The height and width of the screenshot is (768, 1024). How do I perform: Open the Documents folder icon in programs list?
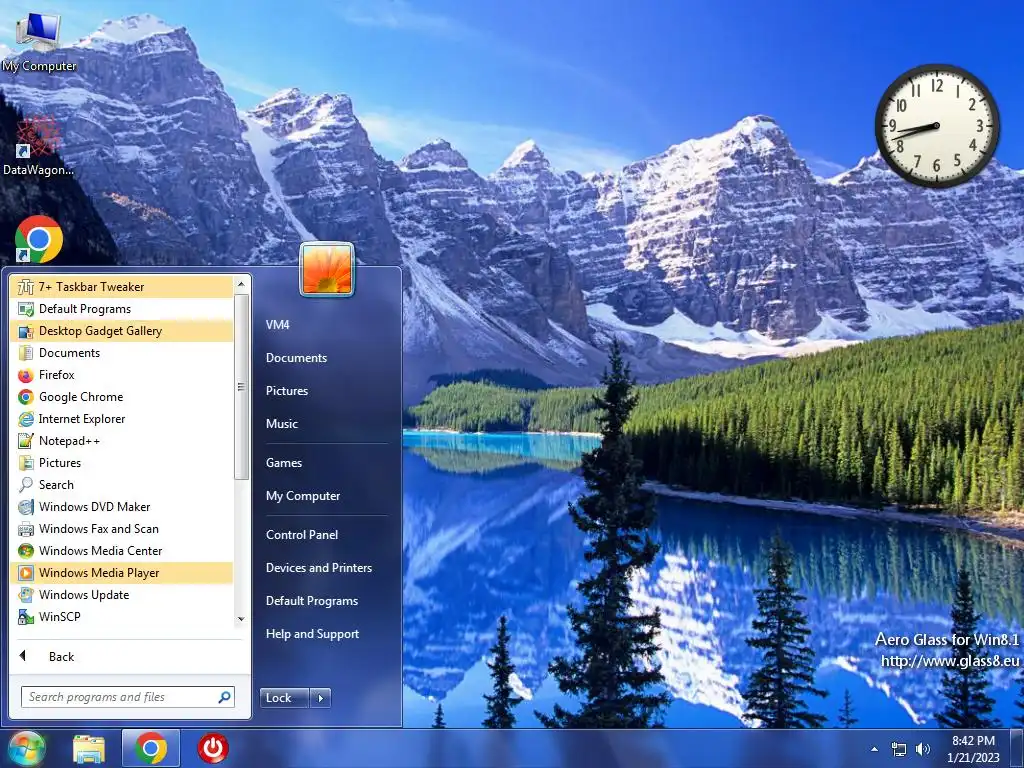pos(25,353)
